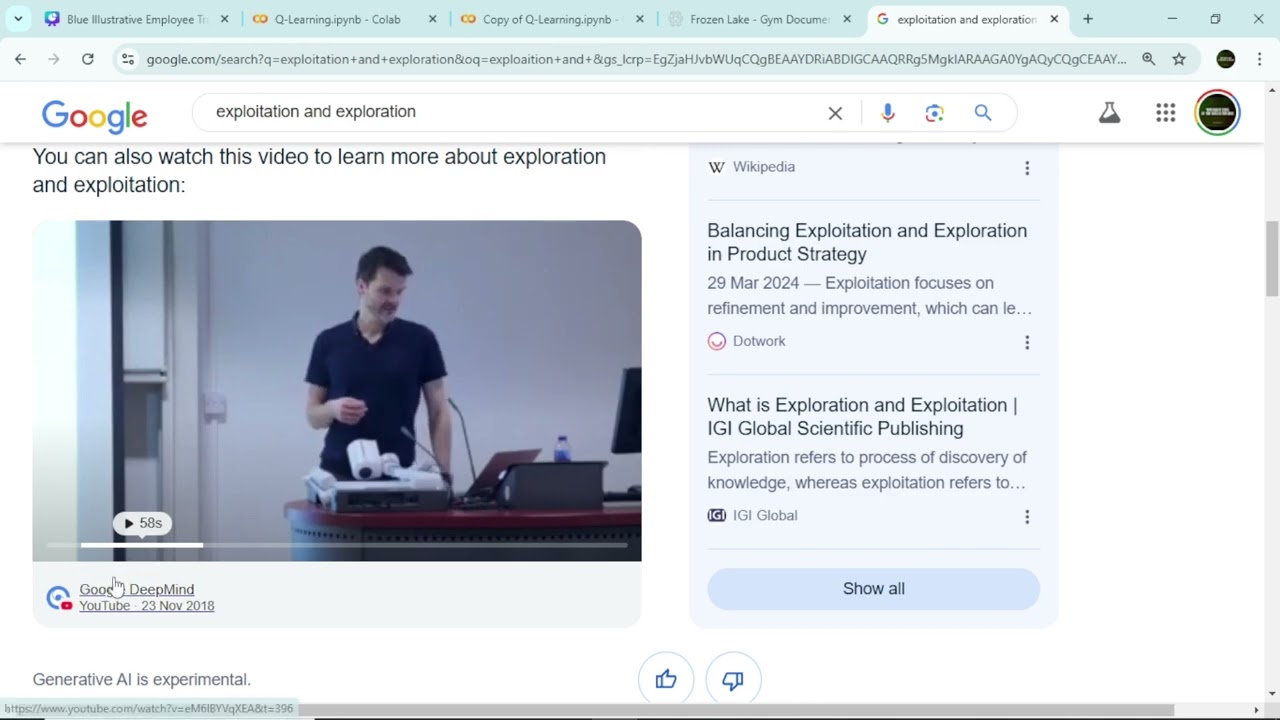Search by image with Google Lens
Screen dimensions: 1280x720
[x=934, y=113]
